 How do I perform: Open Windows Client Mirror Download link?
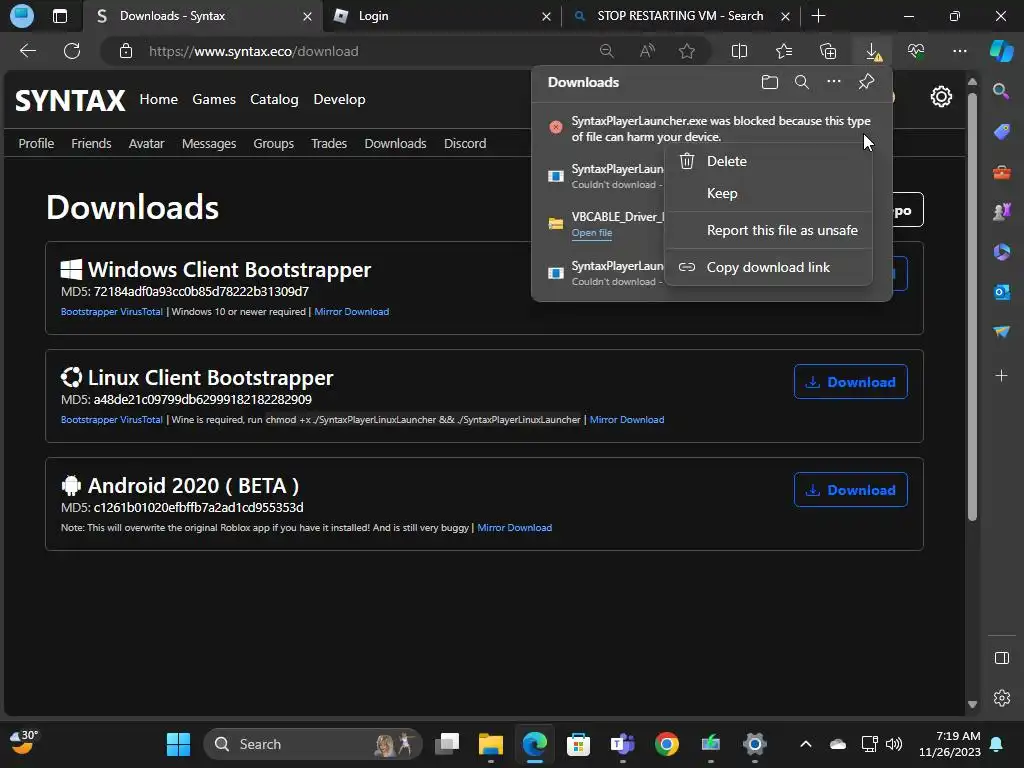(x=351, y=312)
